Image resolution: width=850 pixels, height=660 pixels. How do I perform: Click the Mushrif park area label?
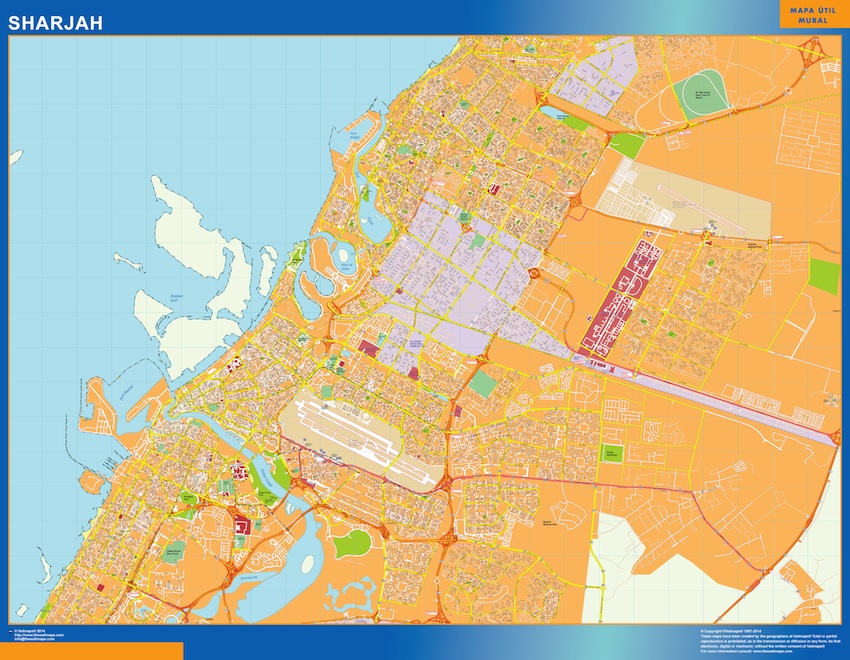(x=548, y=523)
